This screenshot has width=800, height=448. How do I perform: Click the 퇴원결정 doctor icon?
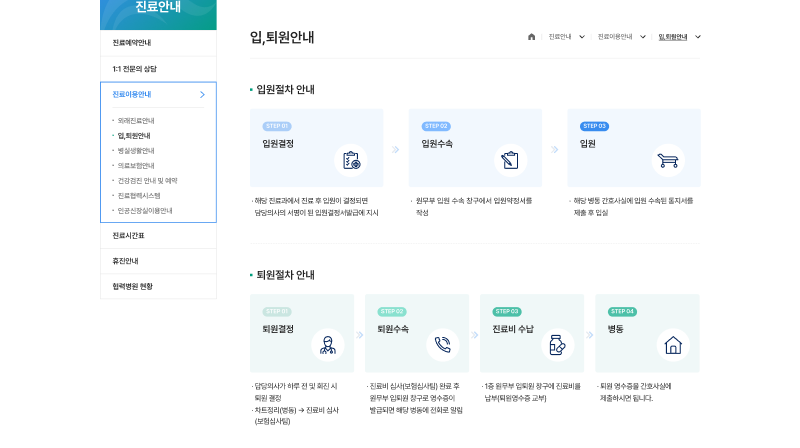click(328, 345)
